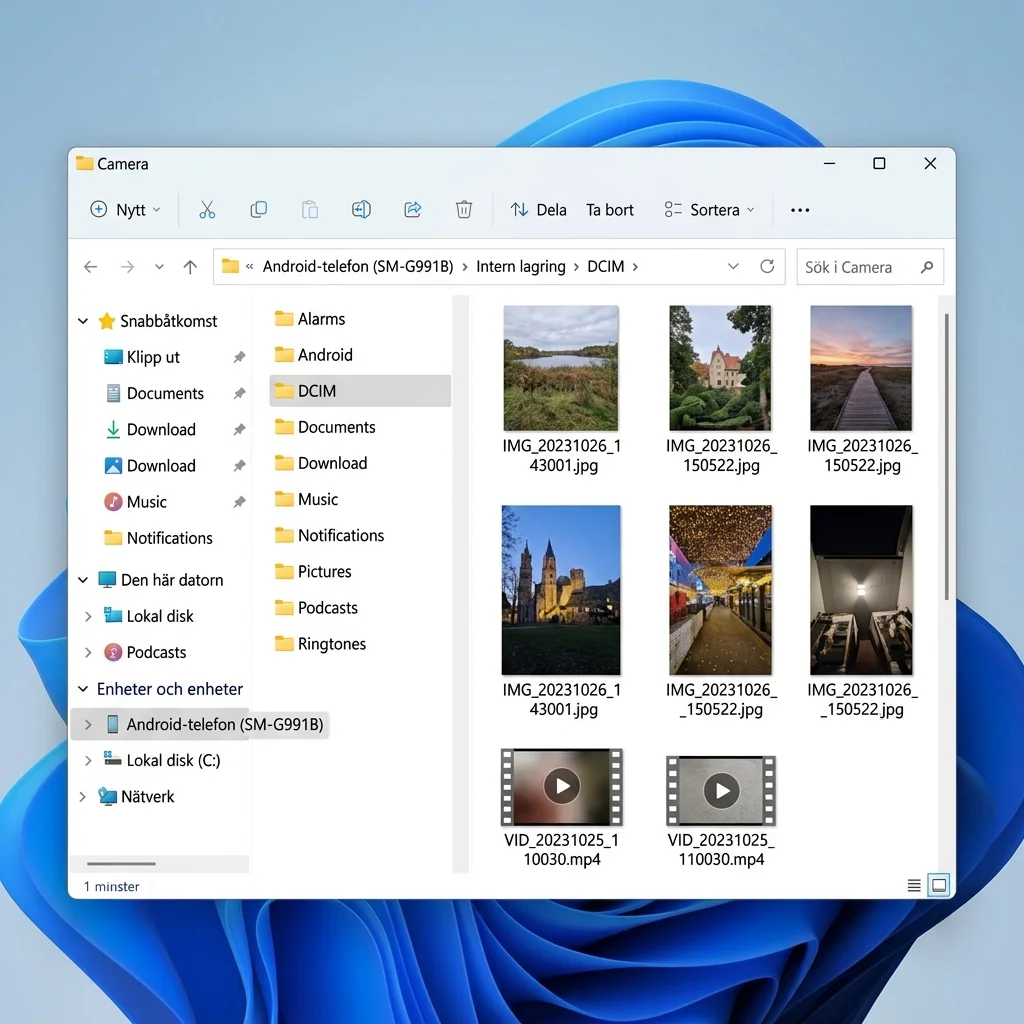1024x1024 pixels.
Task: Open the three-dot More options menu
Action: [800, 210]
